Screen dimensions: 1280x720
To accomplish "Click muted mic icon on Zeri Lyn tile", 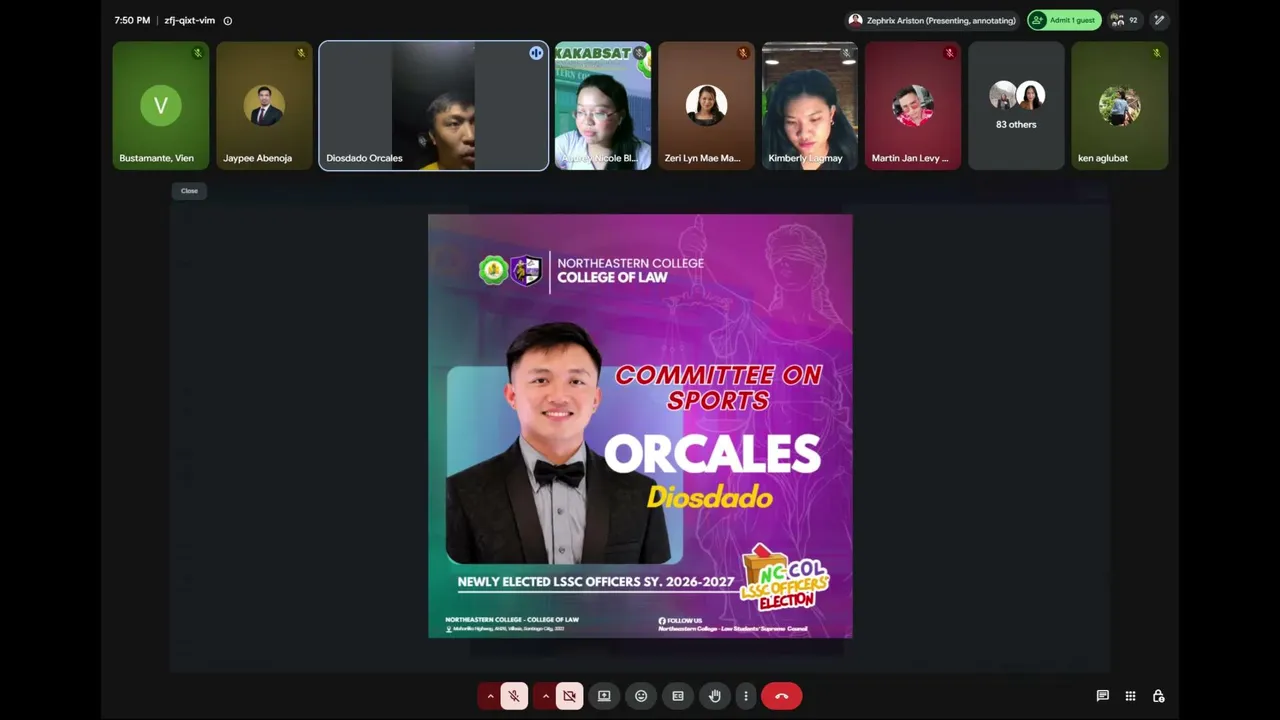I will 743,53.
